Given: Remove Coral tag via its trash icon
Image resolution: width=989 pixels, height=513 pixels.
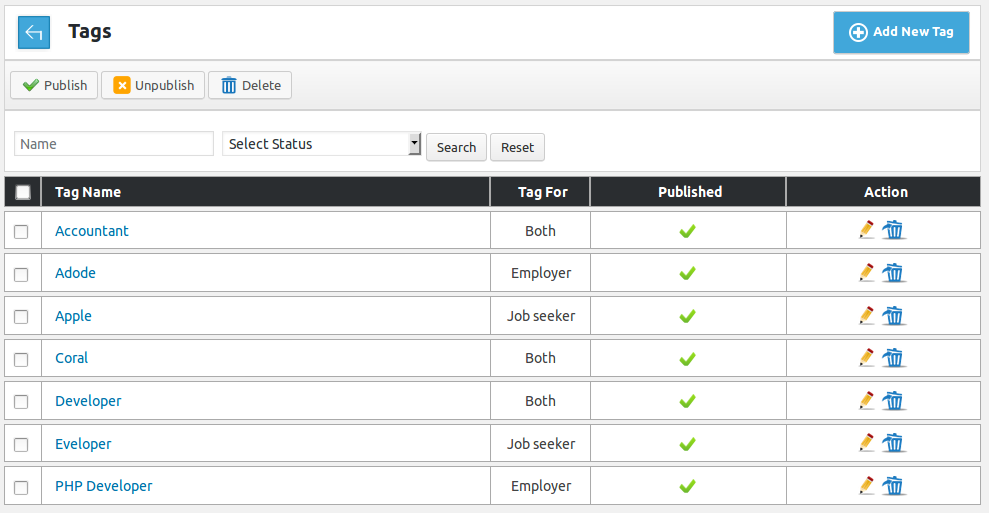Looking at the screenshot, I should (x=893, y=358).
